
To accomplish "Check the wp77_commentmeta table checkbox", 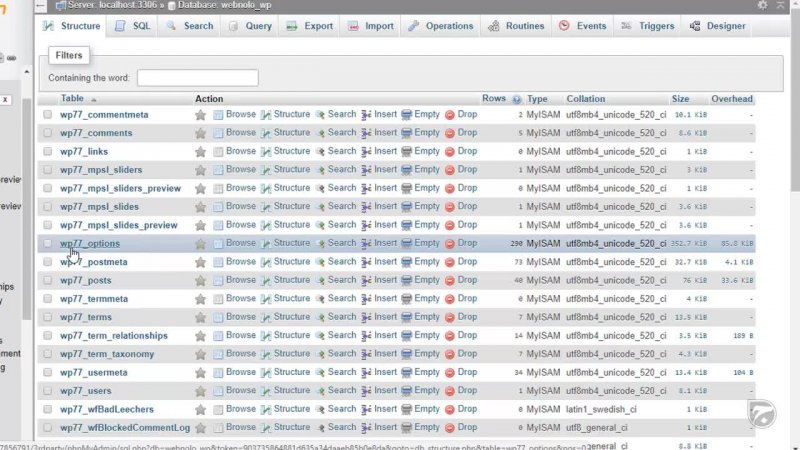I will click(47, 115).
